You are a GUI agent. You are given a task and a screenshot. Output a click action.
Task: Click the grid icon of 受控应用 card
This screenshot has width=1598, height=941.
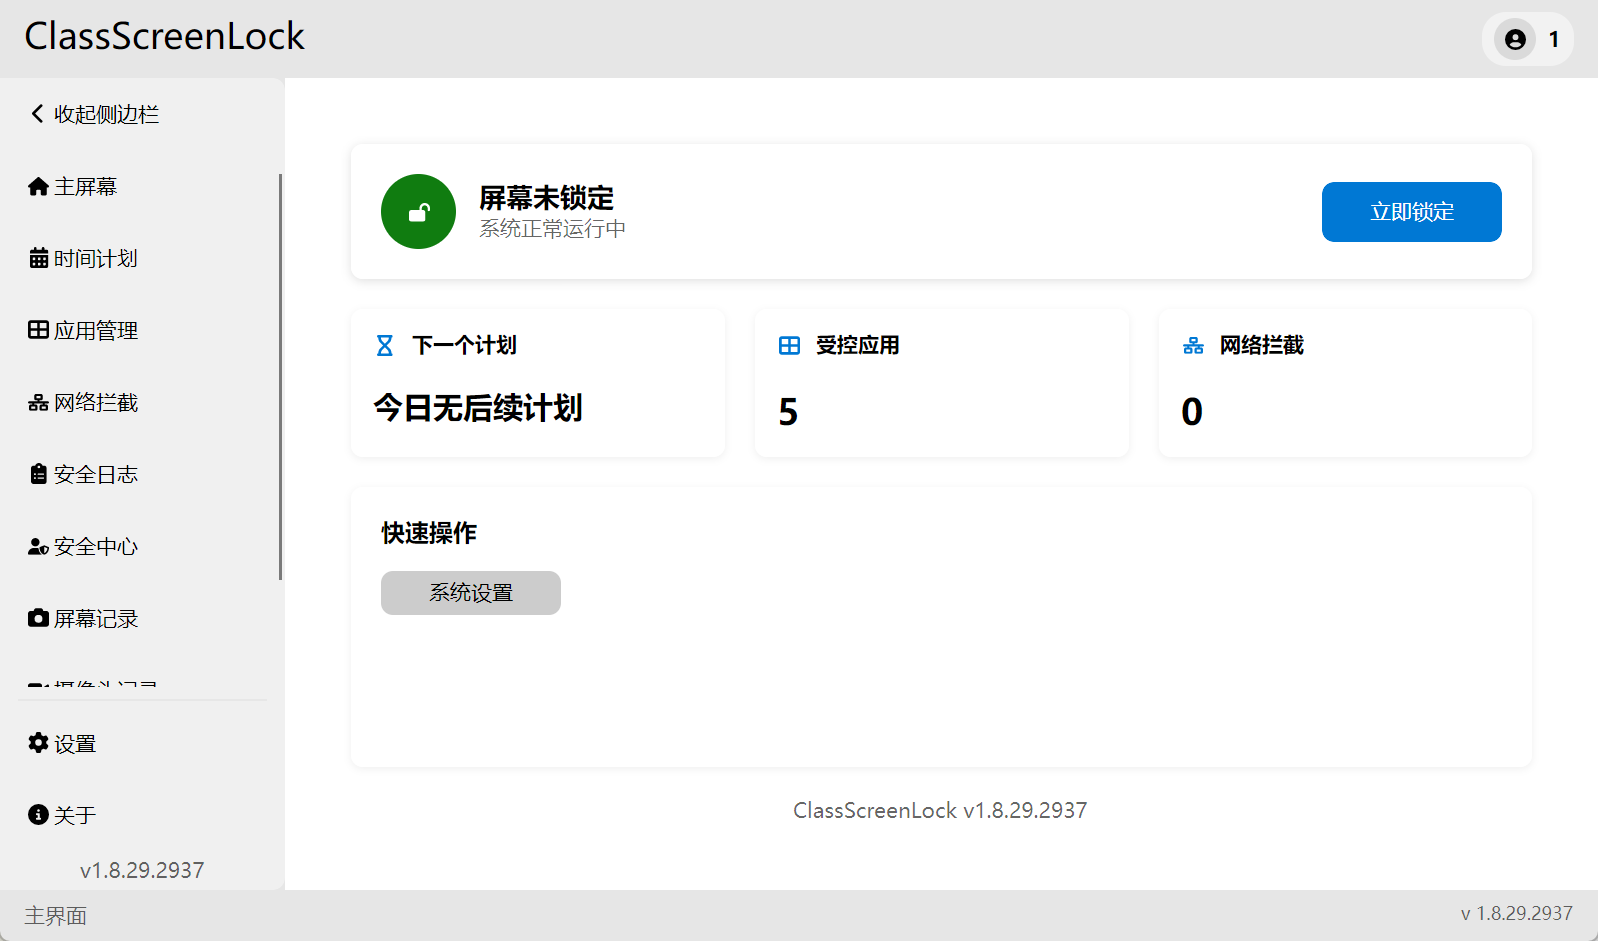point(789,346)
